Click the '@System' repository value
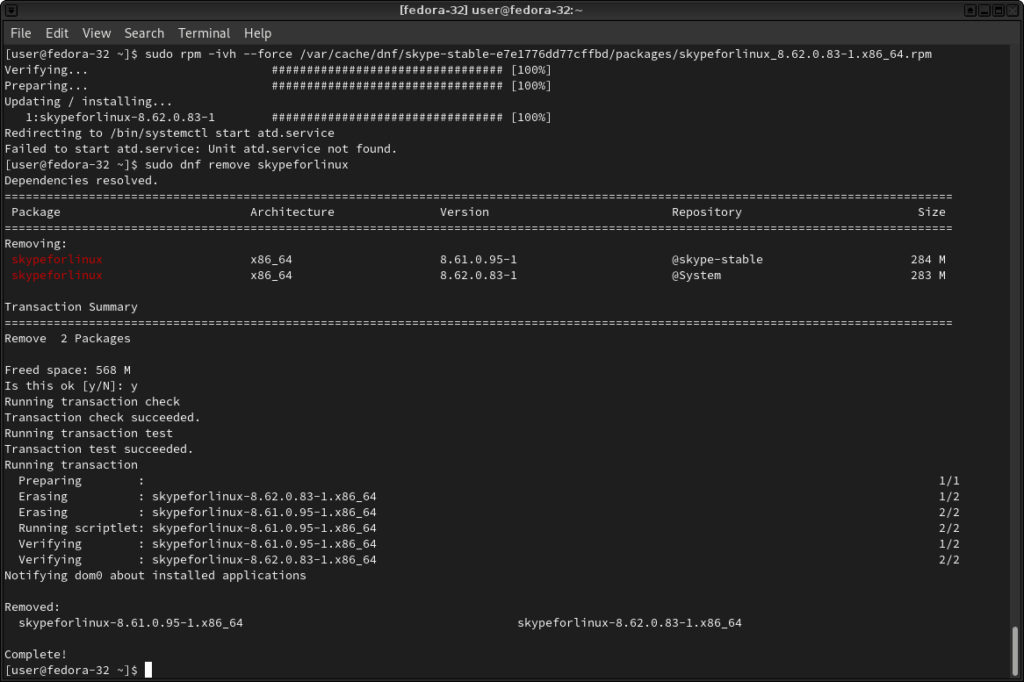This screenshot has height=682, width=1024. [696, 275]
